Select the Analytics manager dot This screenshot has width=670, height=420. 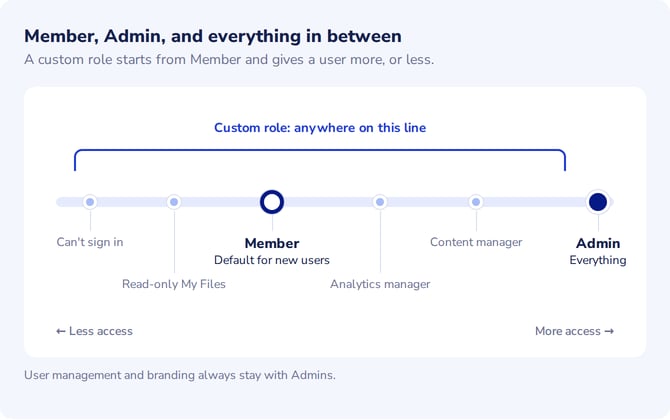pos(380,202)
